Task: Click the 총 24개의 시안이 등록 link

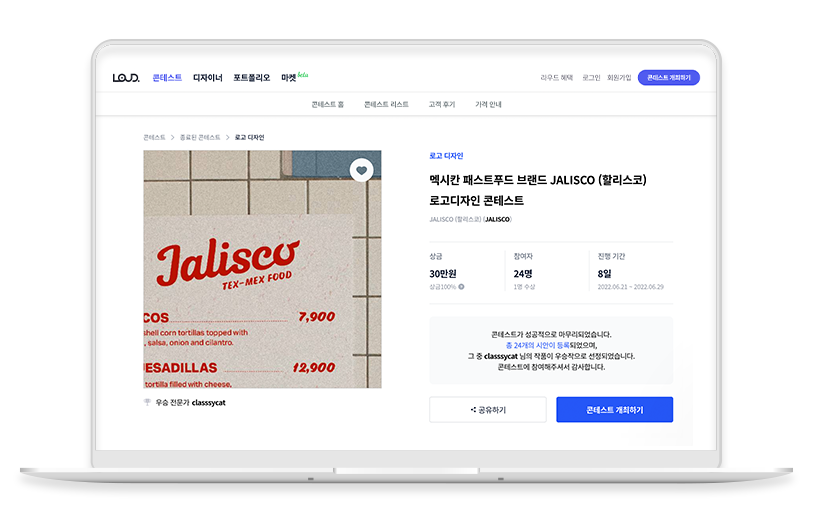Action: [537, 345]
